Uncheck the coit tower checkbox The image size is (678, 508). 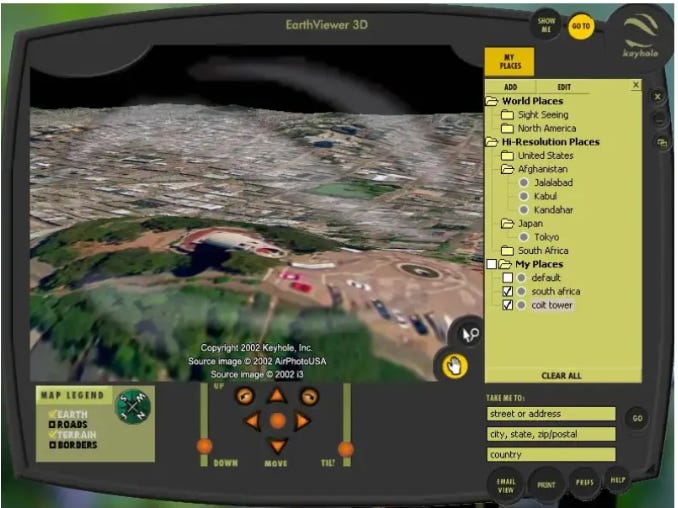tap(508, 305)
